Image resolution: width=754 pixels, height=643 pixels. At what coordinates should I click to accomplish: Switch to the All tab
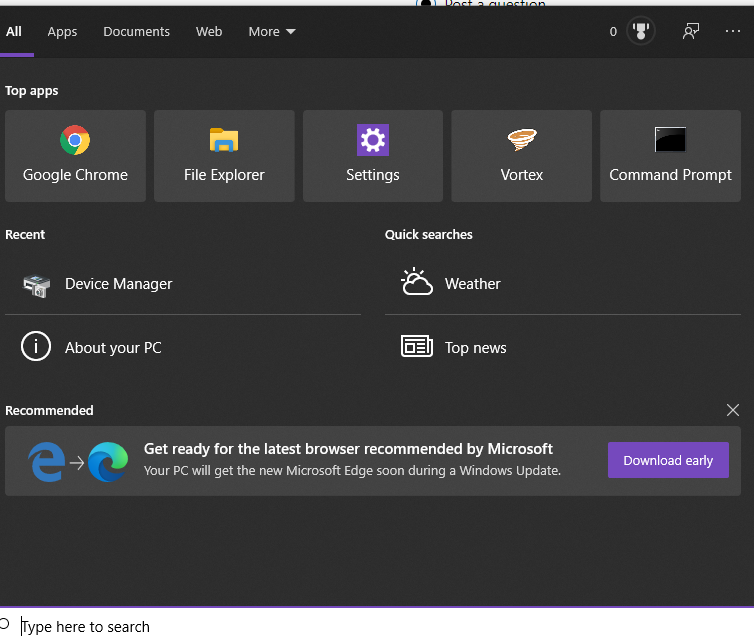tap(13, 32)
